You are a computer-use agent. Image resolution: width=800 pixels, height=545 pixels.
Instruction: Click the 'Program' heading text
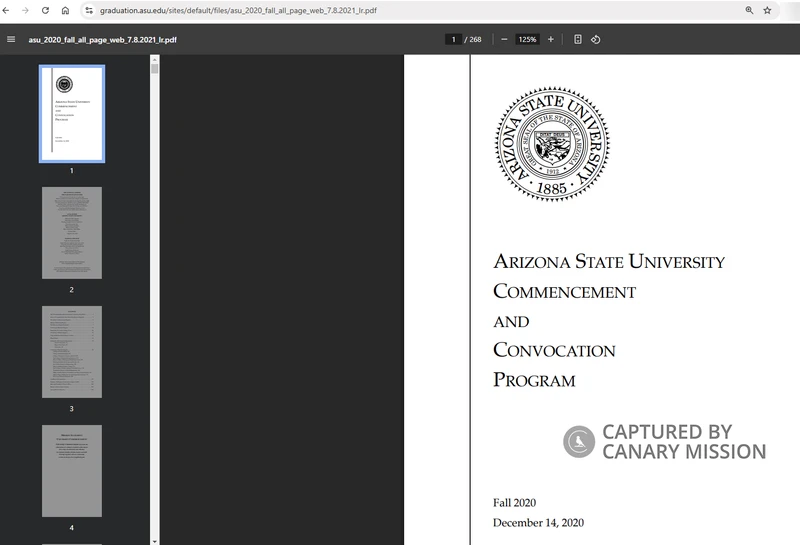click(534, 380)
